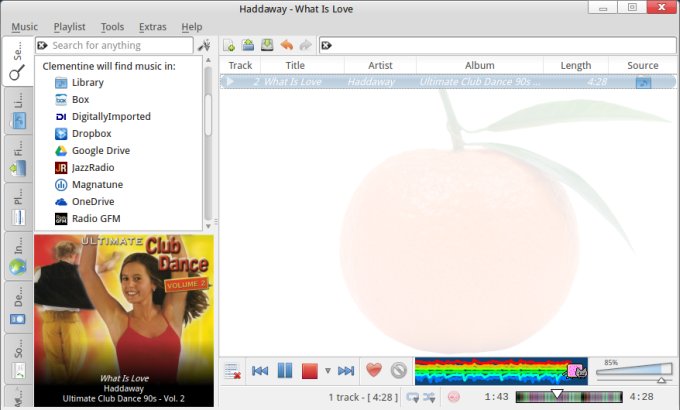Create a new playlist
680x410 pixels.
click(229, 45)
